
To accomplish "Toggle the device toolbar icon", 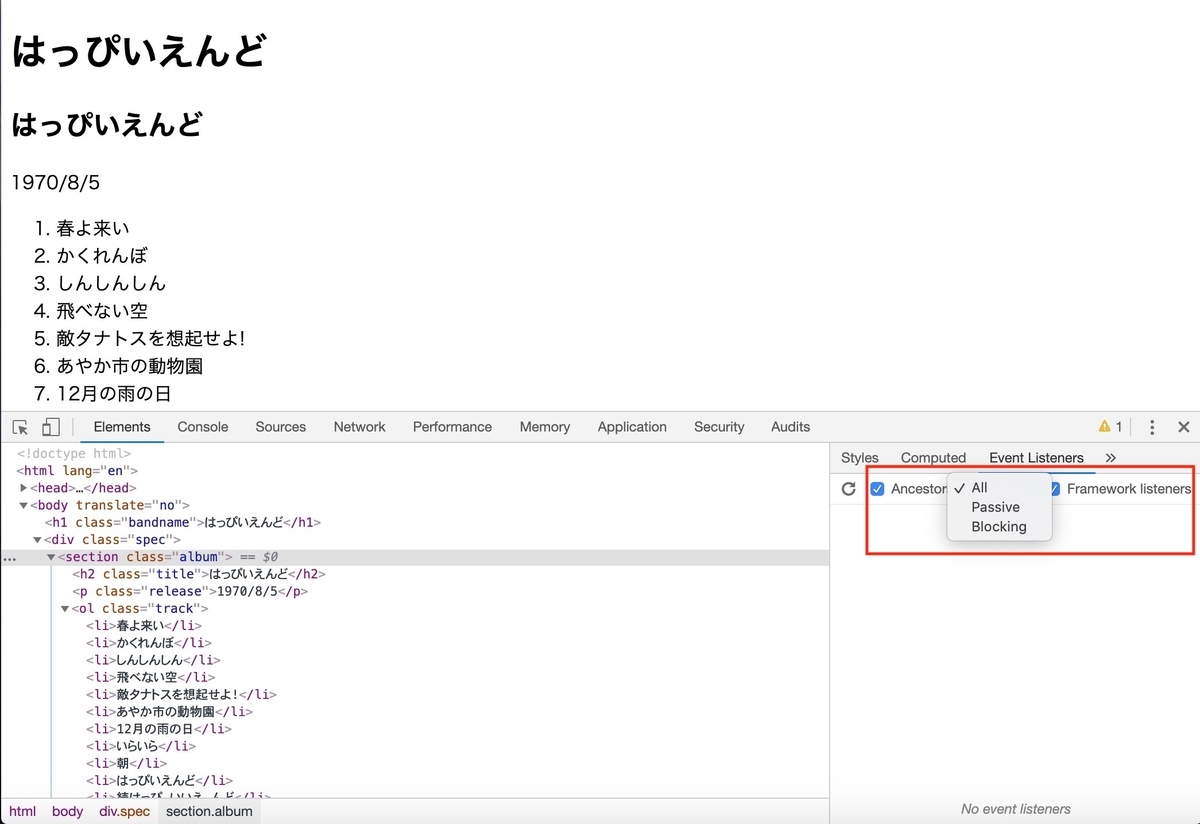I will (50, 427).
